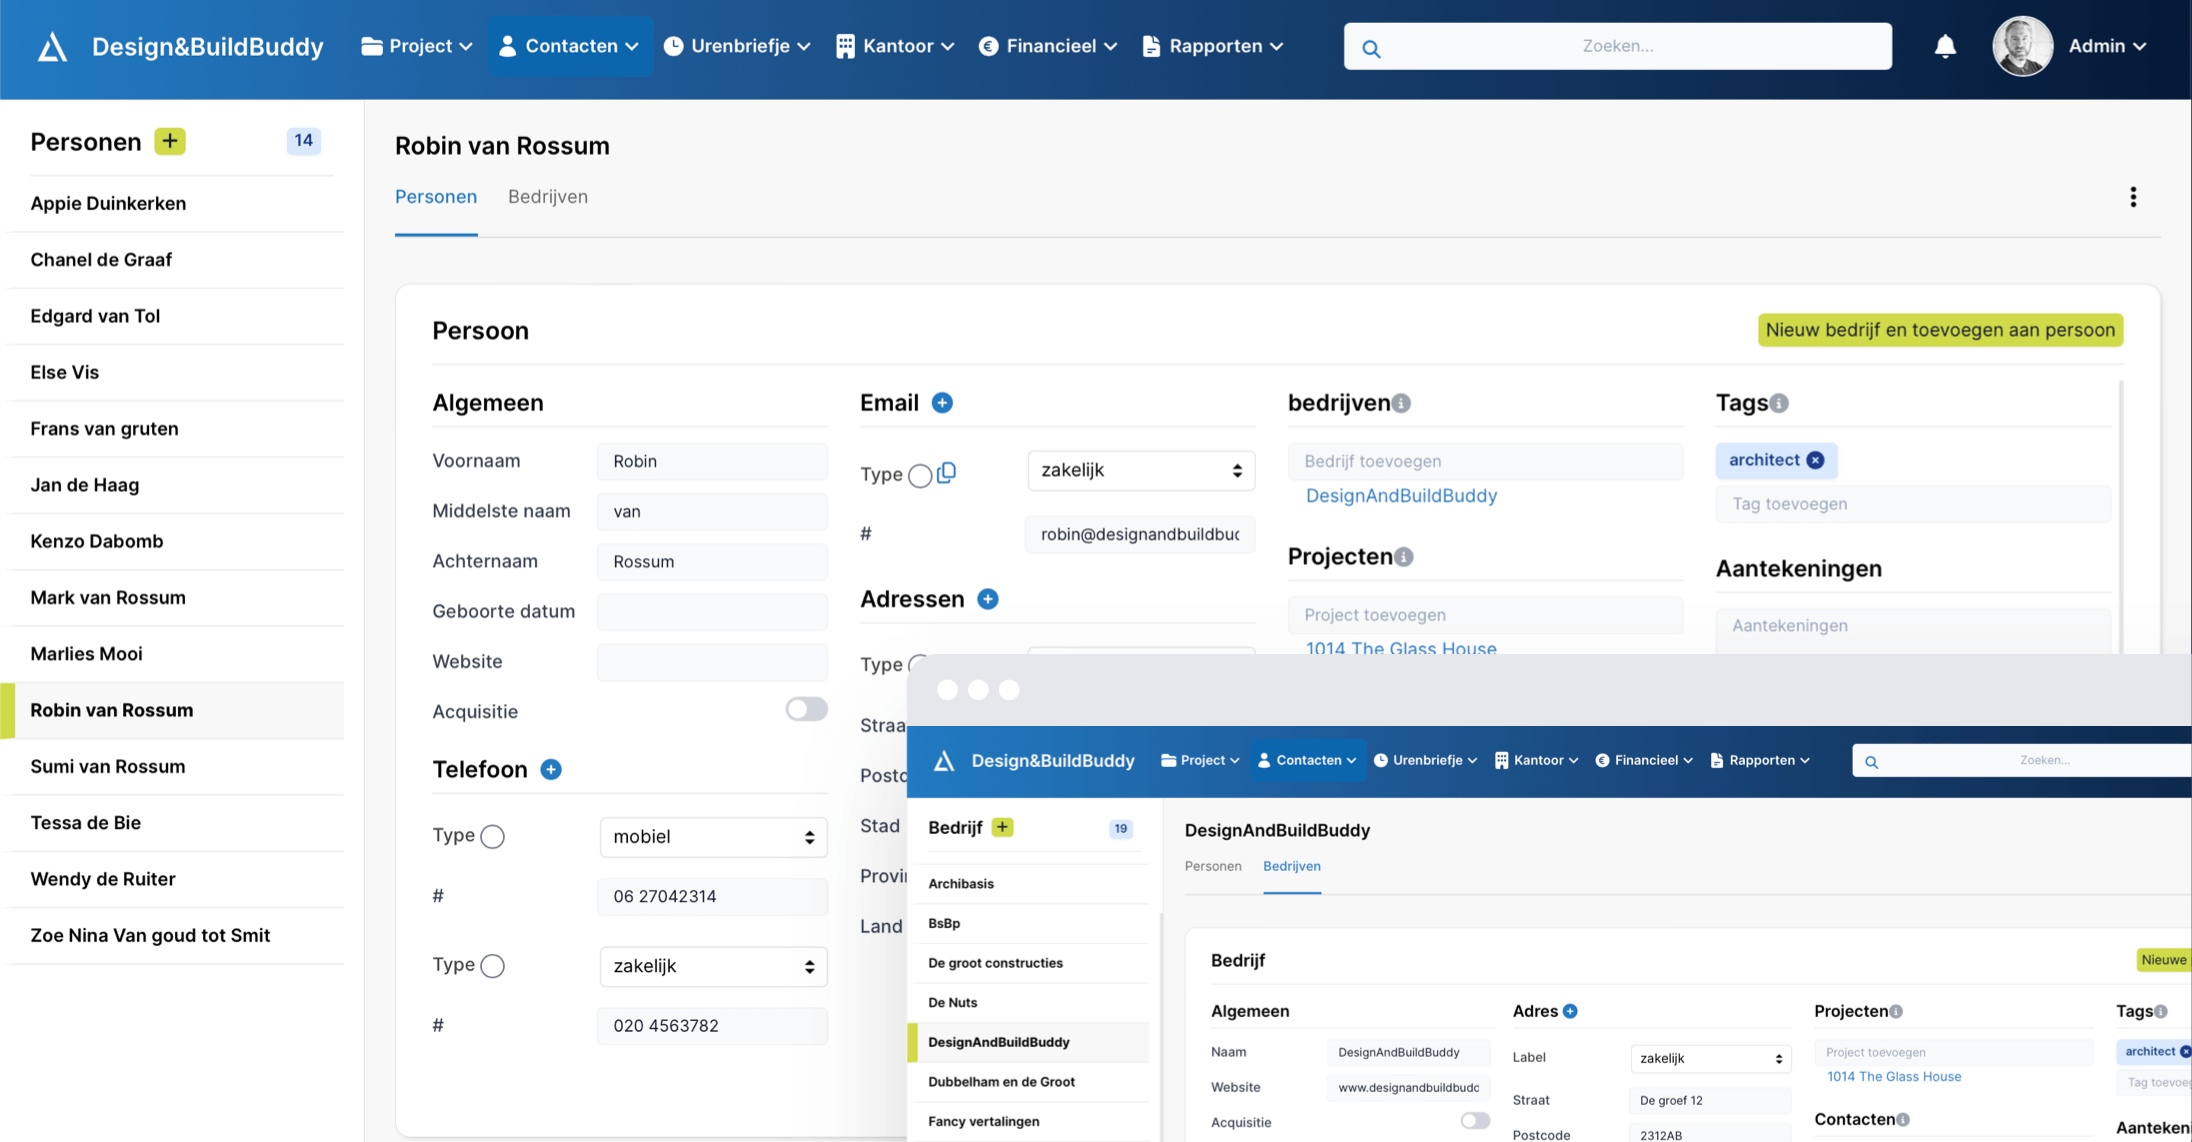Click info icon beside Projecten heading in main window

coord(1404,557)
